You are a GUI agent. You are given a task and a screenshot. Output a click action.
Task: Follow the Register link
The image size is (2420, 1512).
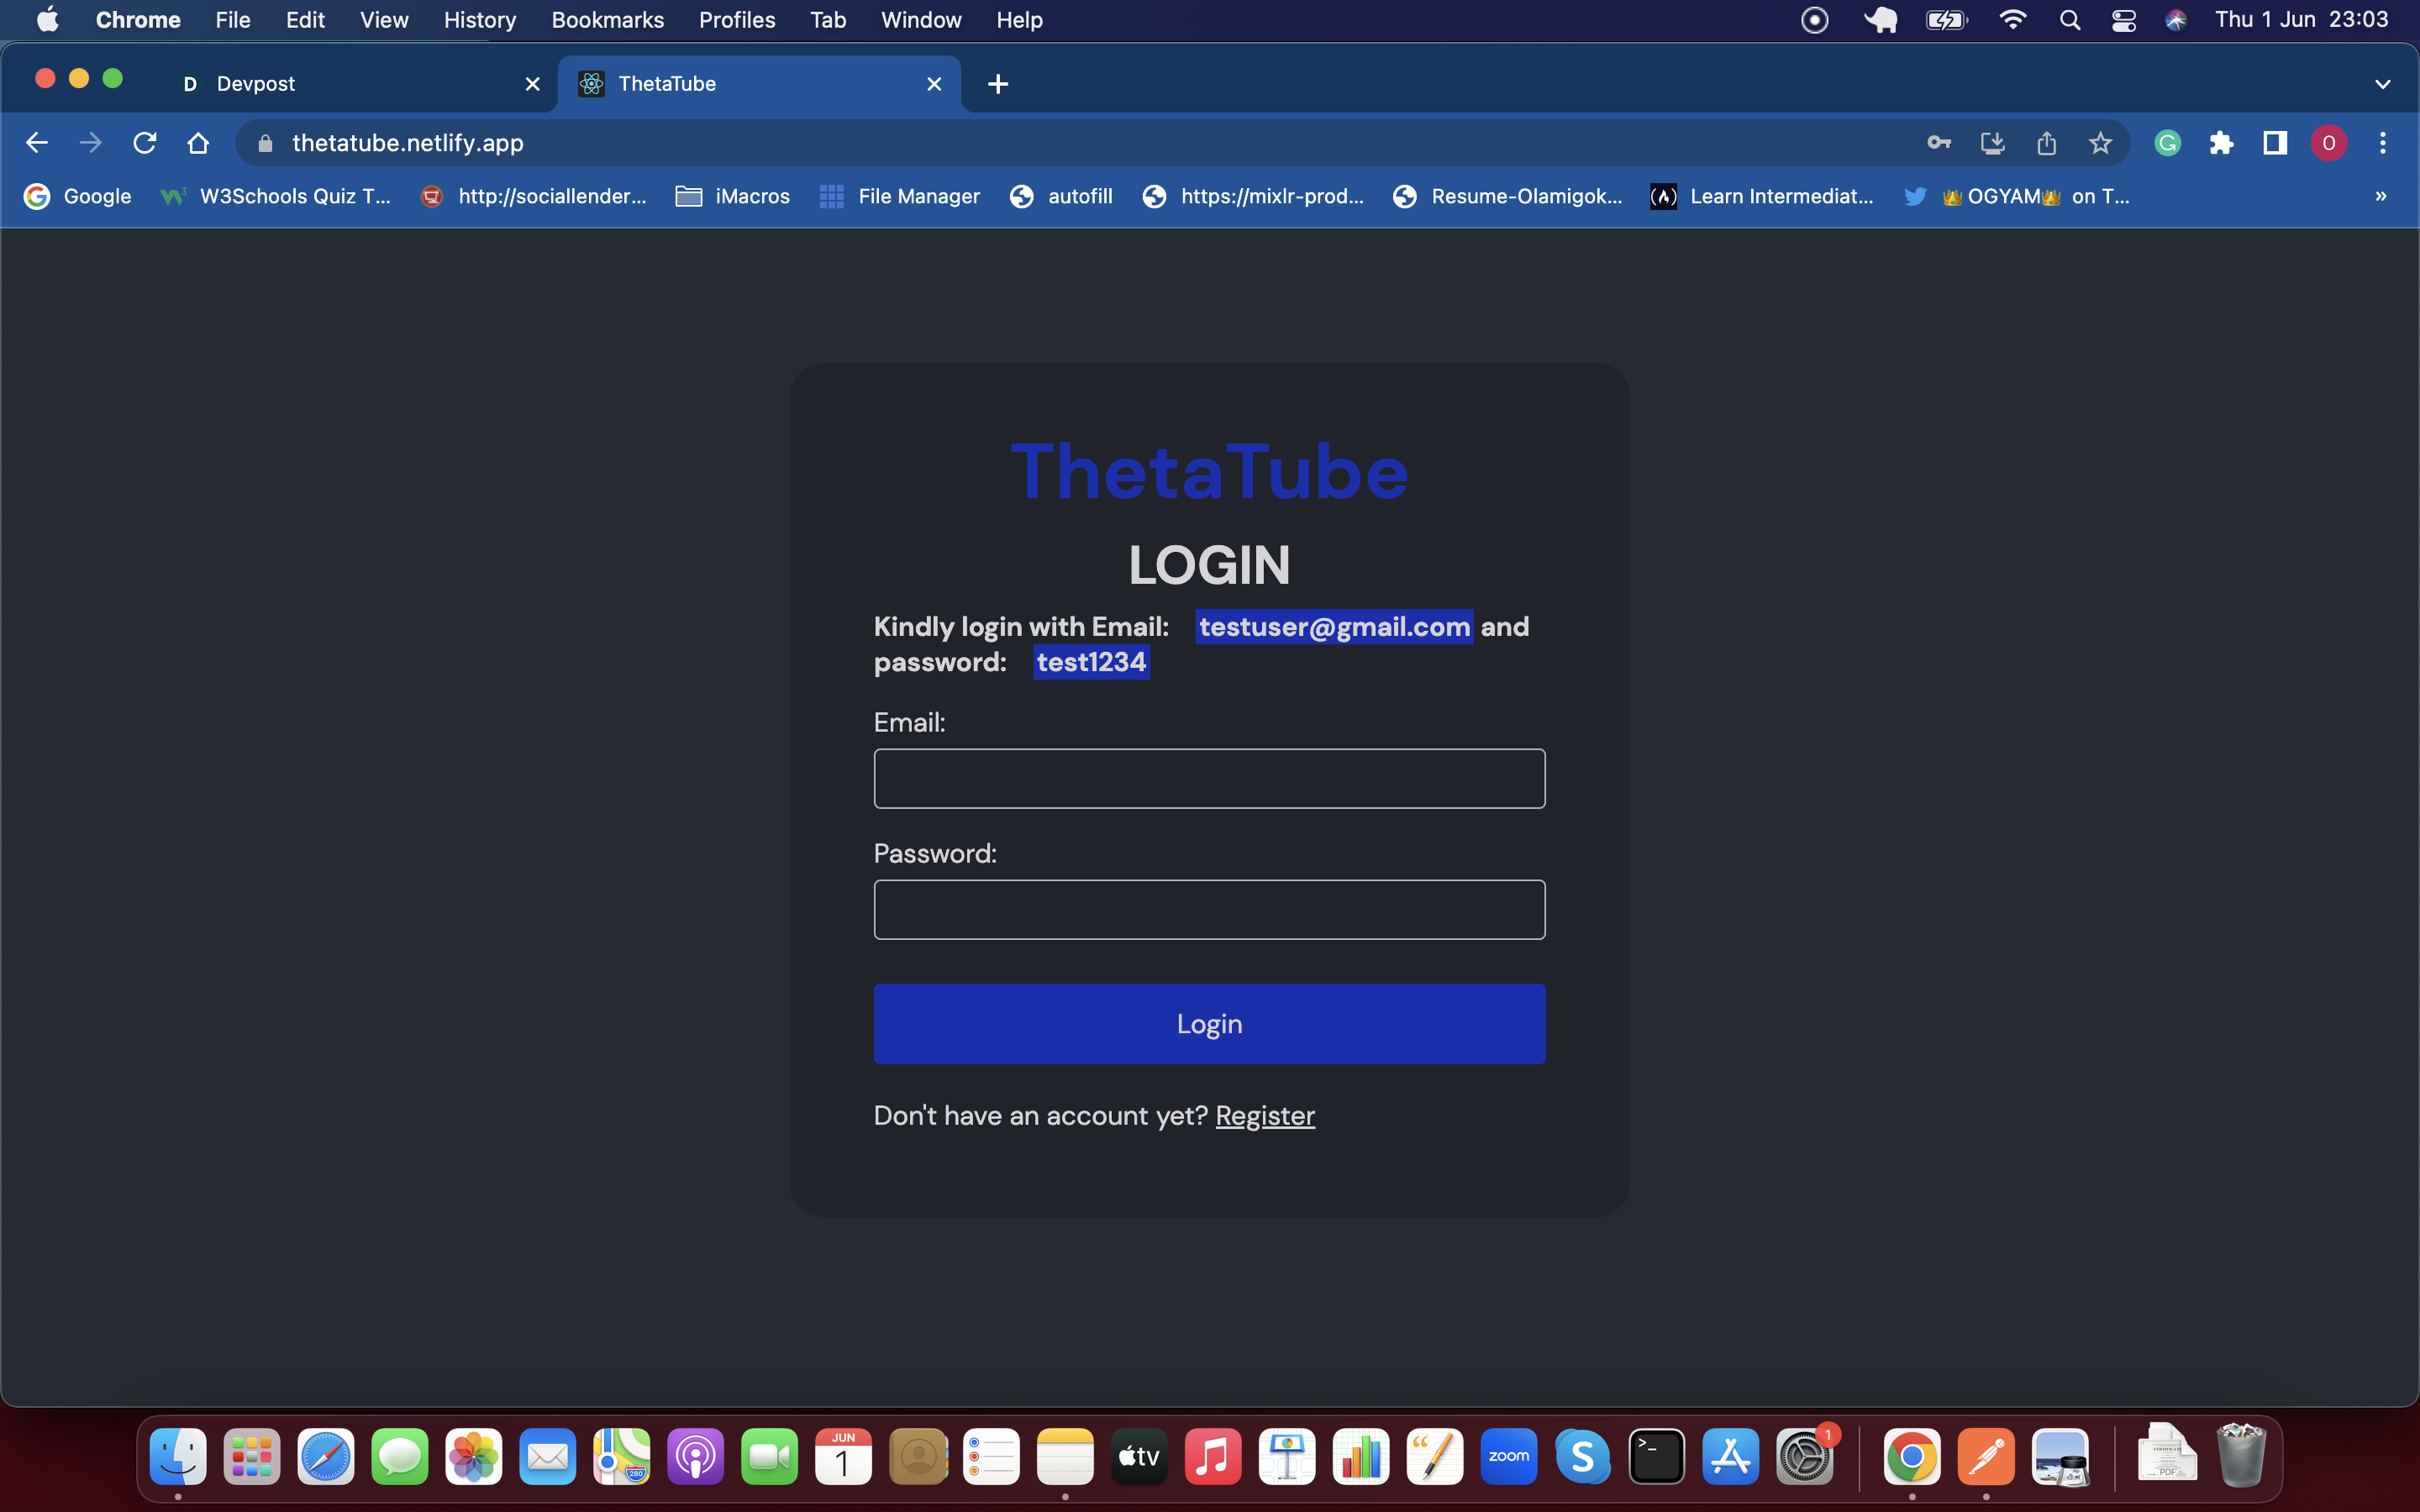(x=1264, y=1115)
